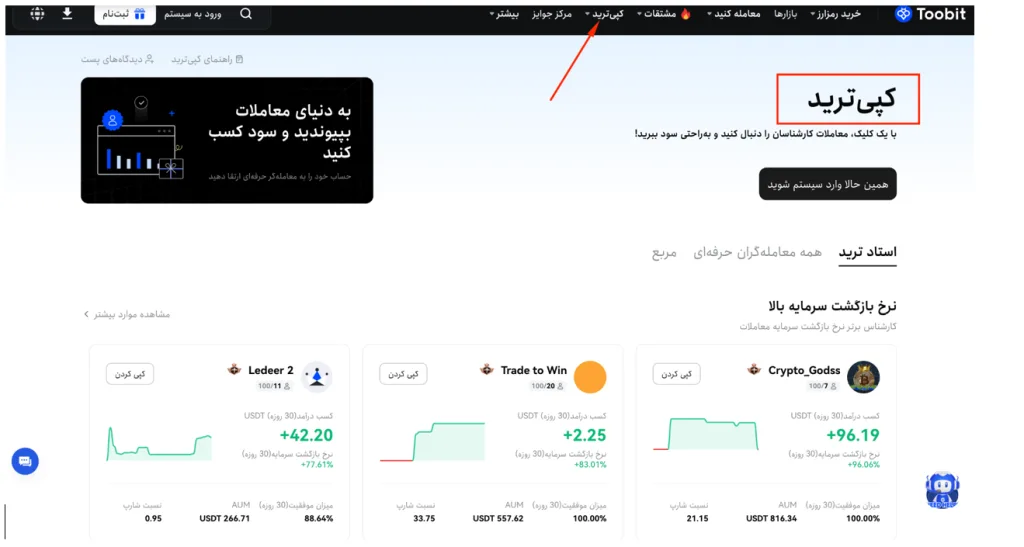Click Ledeer 2 trader avatar

[316, 377]
